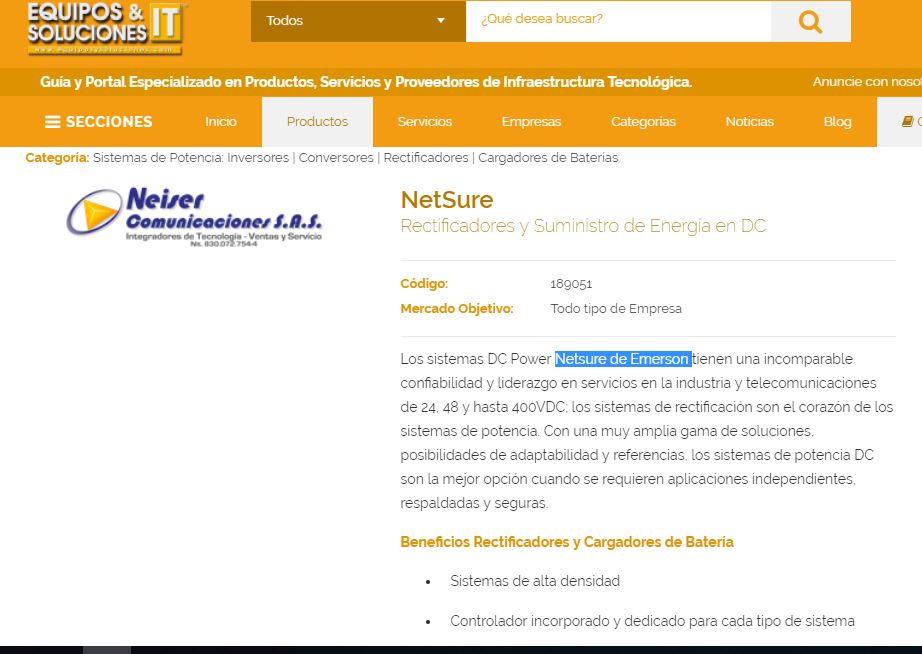Open the SECCIONES hamburger menu
This screenshot has width=922, height=654.
(x=99, y=122)
